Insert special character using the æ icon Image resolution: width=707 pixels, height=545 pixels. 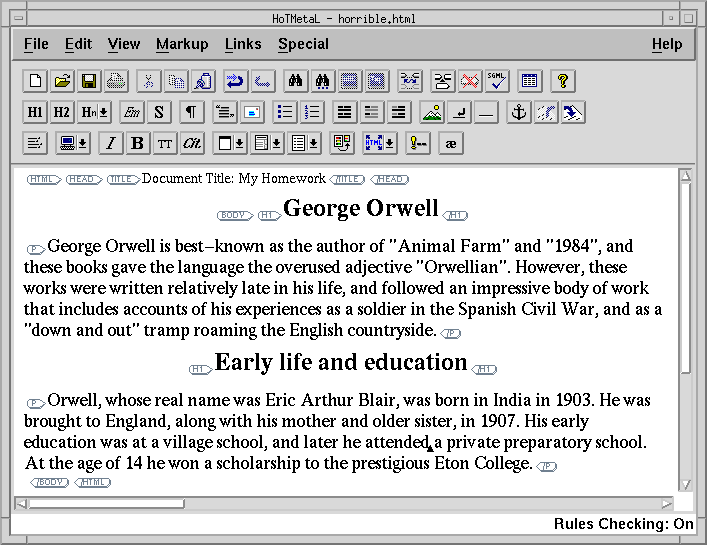tap(451, 143)
